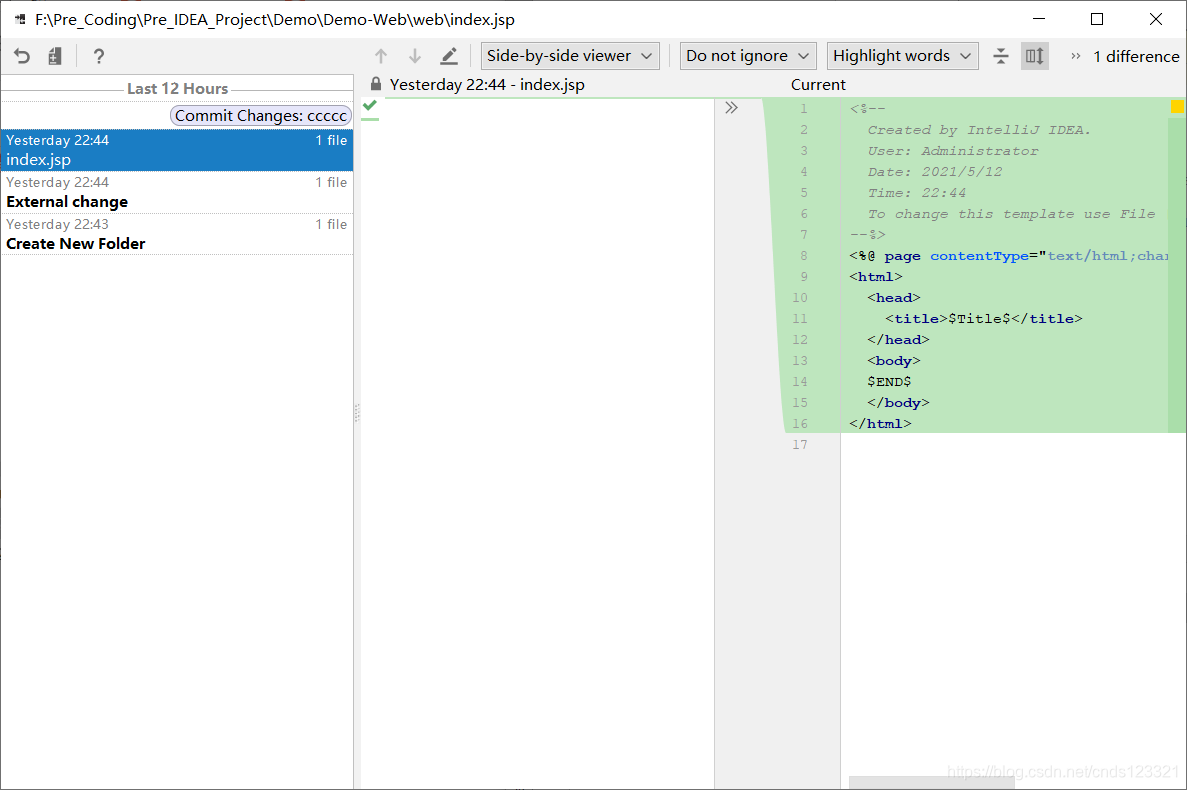Minimize the history window
The width and height of the screenshot is (1187, 790).
(x=1039, y=19)
